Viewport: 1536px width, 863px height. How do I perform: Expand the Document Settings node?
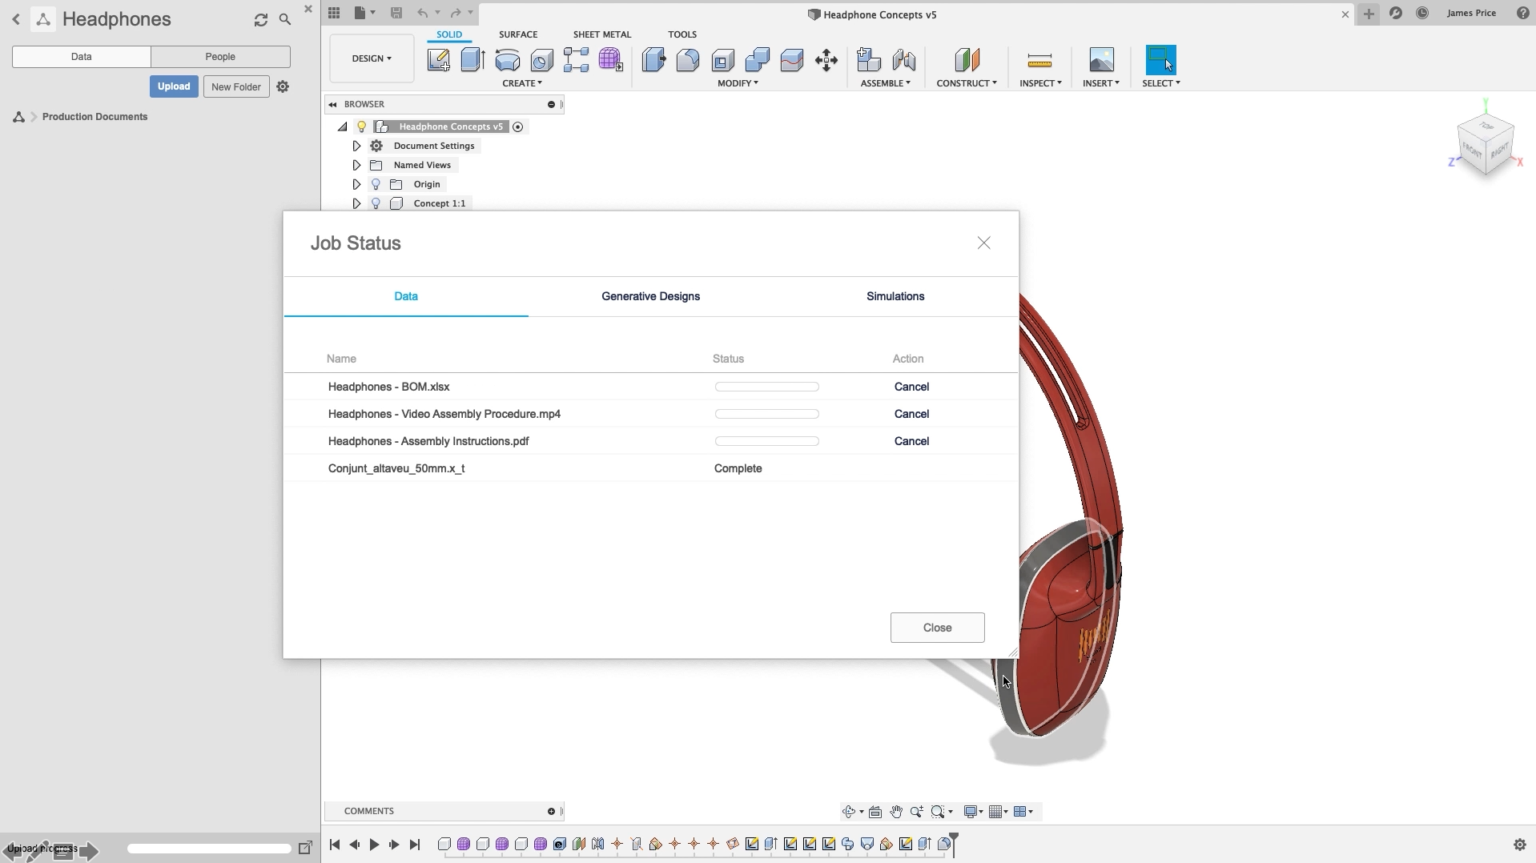tap(357, 145)
